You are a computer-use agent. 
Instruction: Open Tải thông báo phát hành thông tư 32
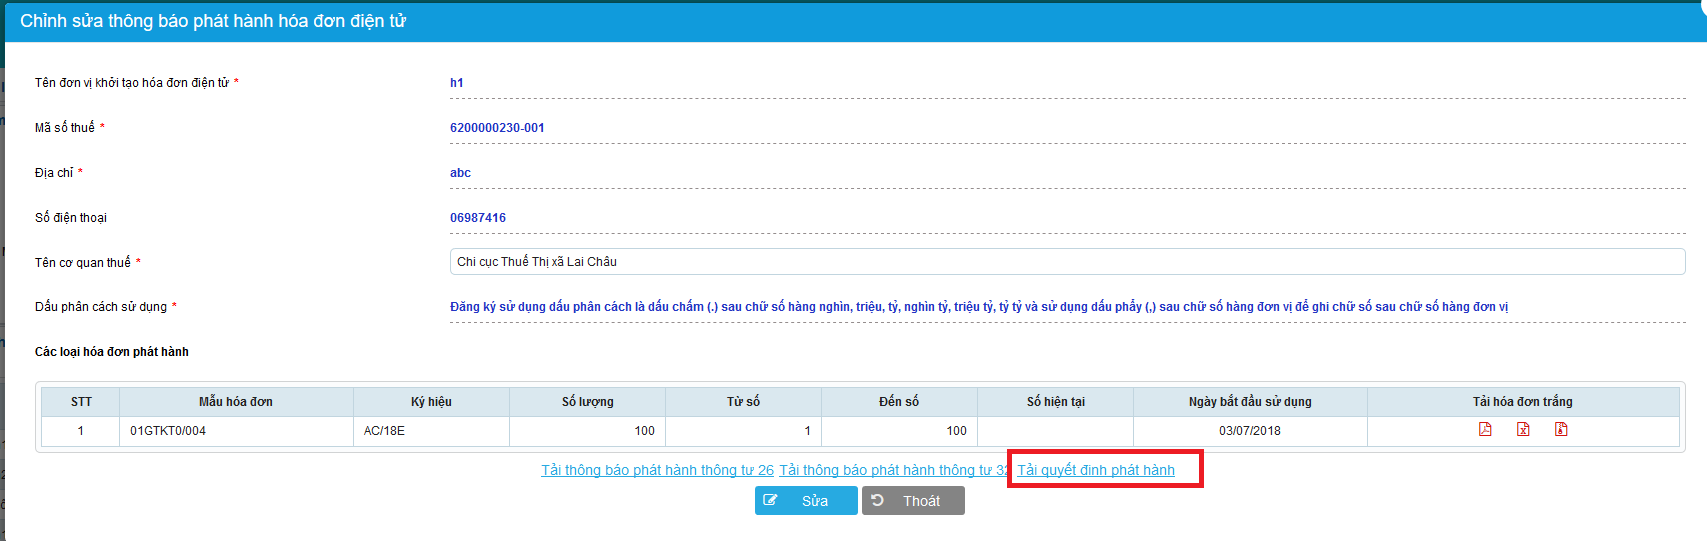894,470
